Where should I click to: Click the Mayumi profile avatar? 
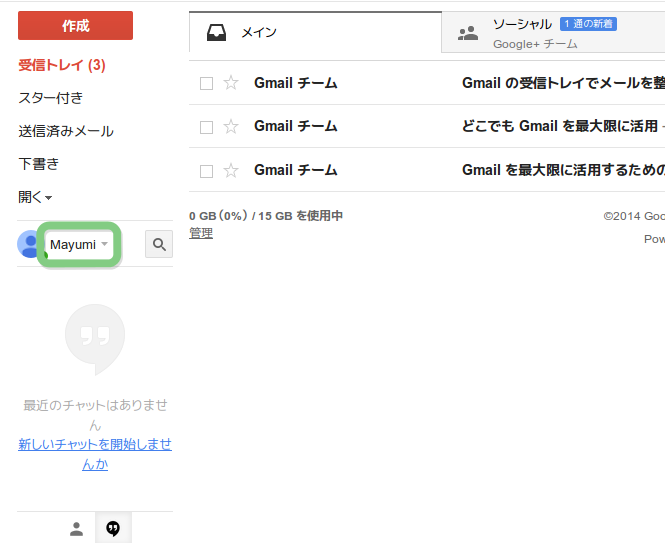[x=29, y=244]
